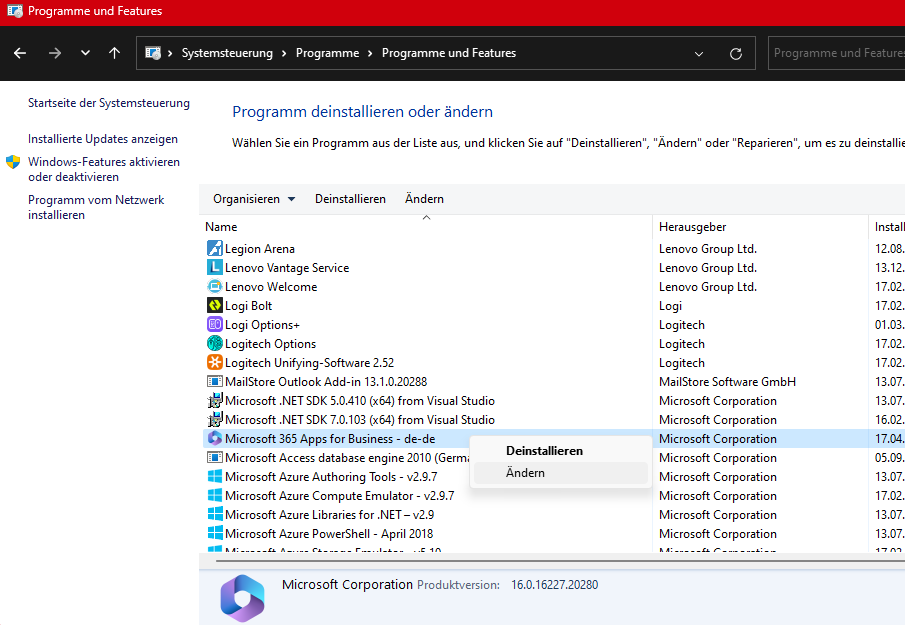Click the large Microsoft 365 logo in details pane
905x625 pixels.
tap(242, 598)
